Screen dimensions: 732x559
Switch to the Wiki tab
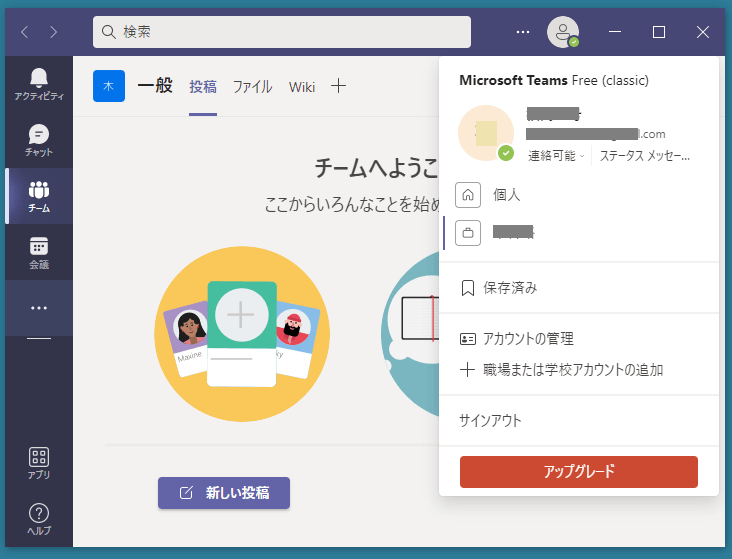tap(302, 87)
